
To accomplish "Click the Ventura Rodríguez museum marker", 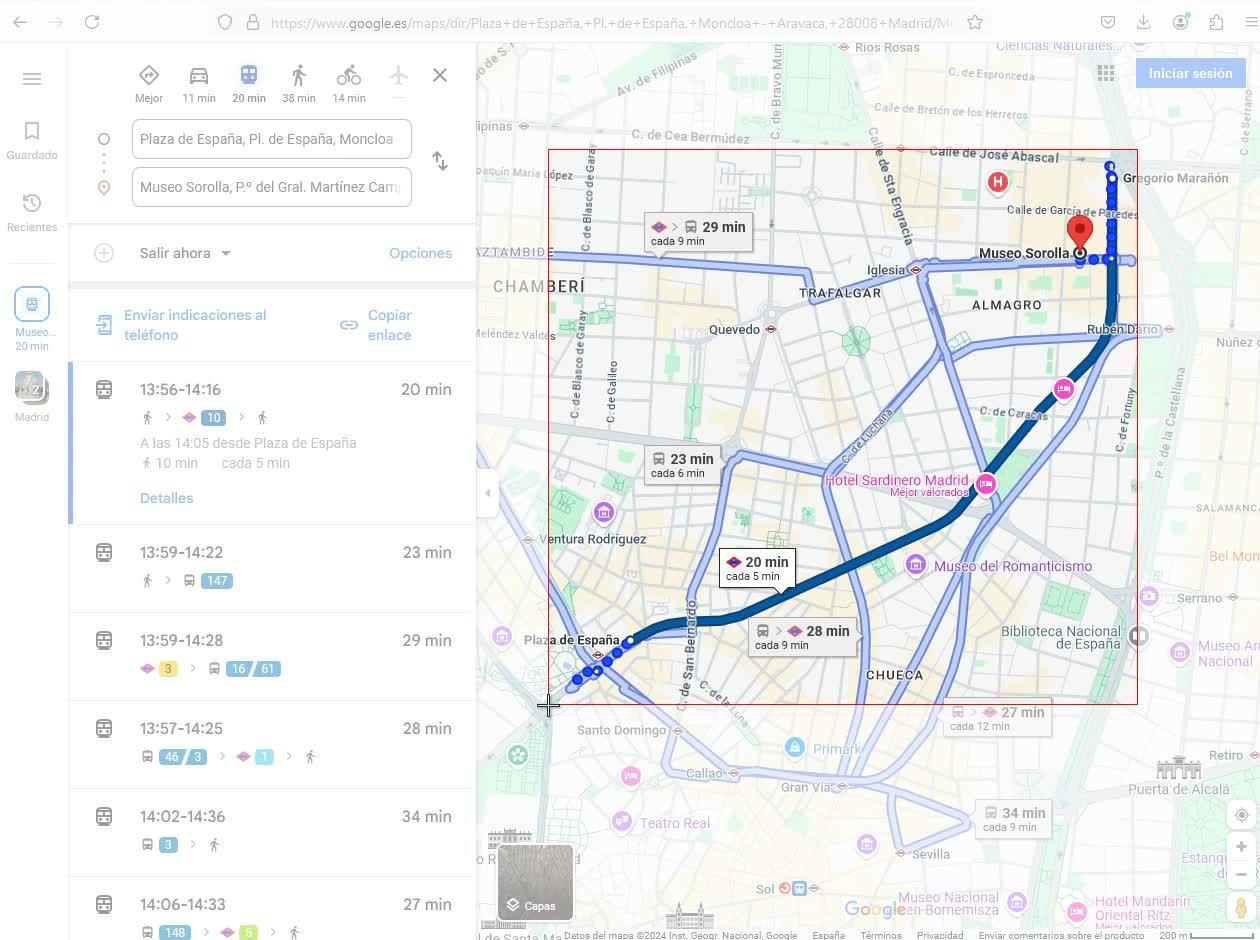I will click(x=603, y=513).
